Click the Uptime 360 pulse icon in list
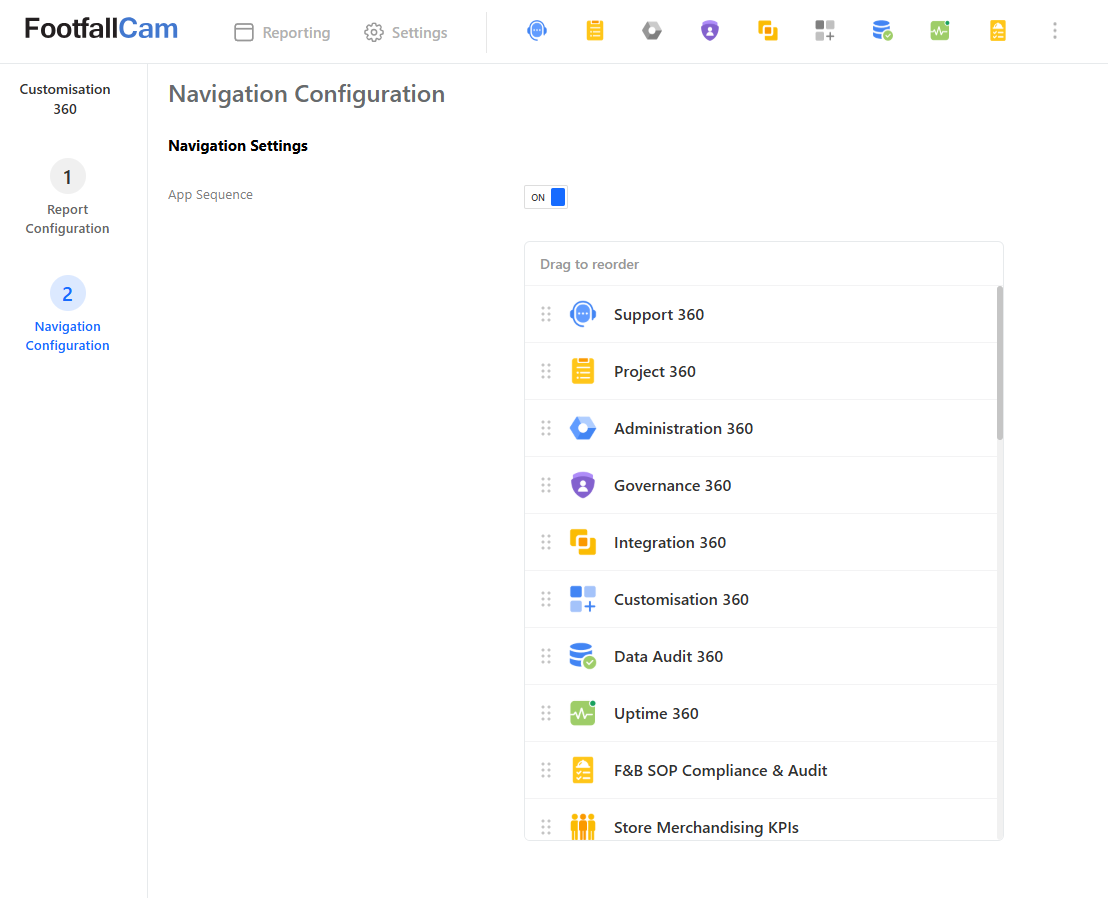 (583, 713)
